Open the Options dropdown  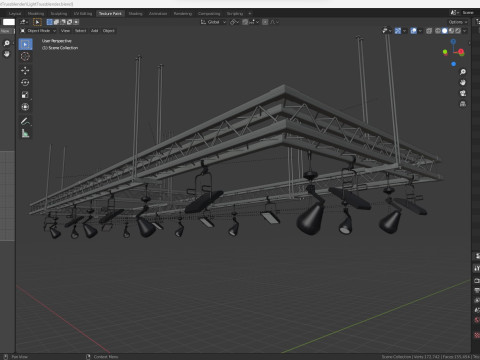coord(458,22)
